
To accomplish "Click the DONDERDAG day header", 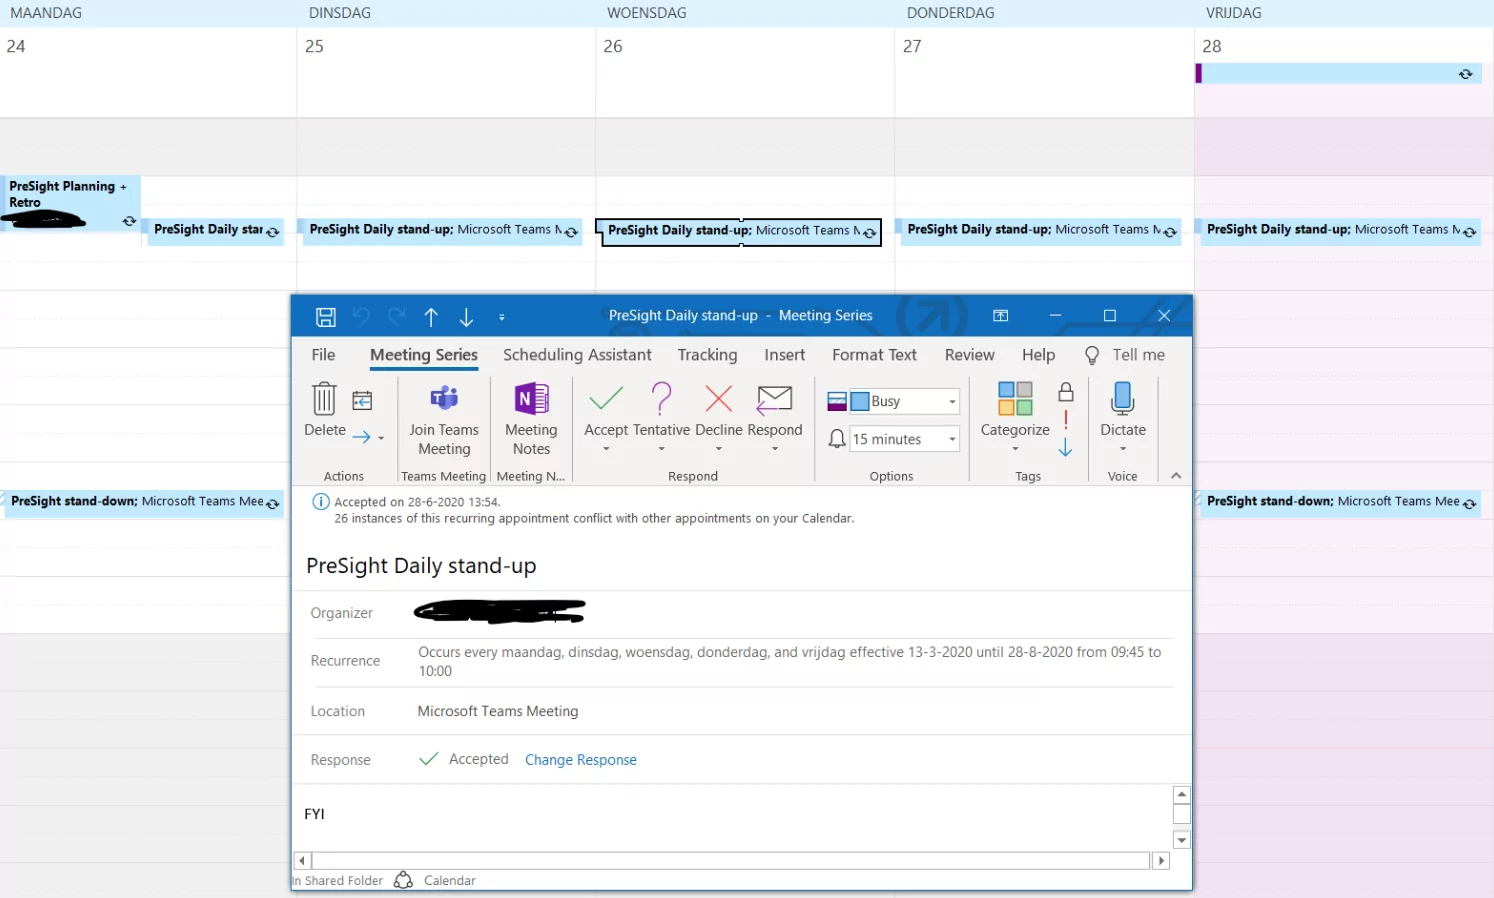I will pos(950,13).
